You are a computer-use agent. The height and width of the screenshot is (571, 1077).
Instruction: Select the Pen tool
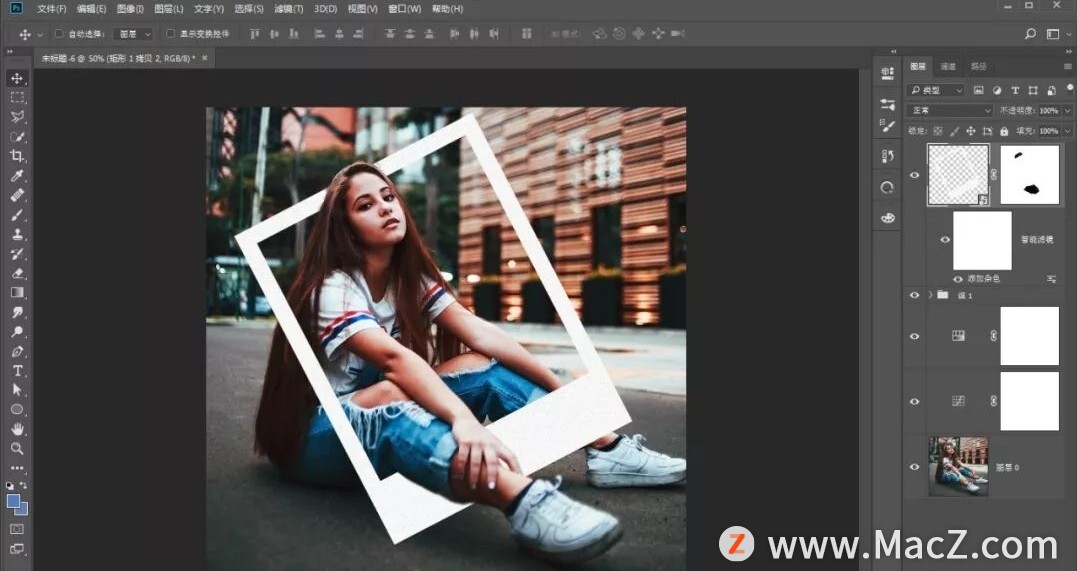coord(17,351)
